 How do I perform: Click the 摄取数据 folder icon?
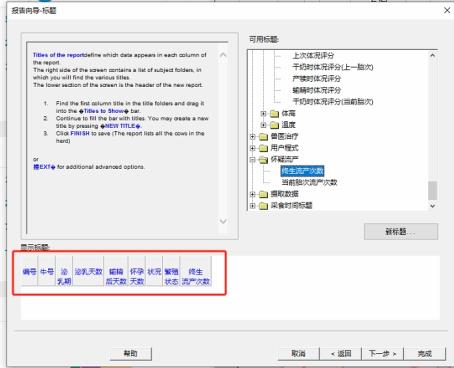[263, 194]
